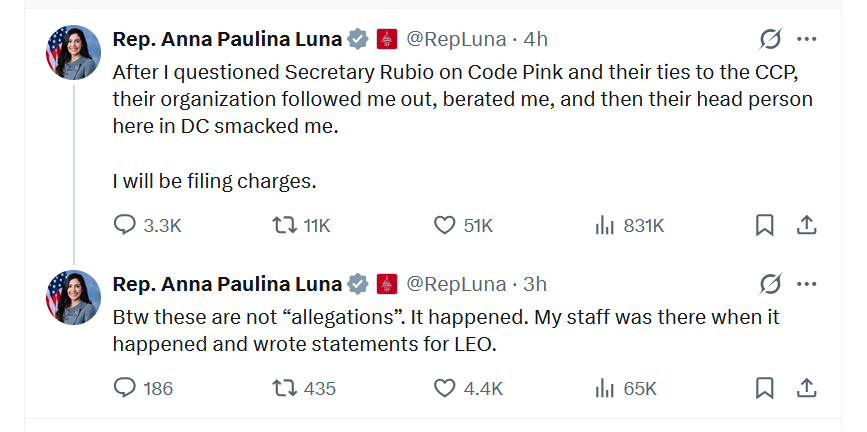Click the government affiliation badge on first tweet
The width and height of the screenshot is (867, 432).
(387, 39)
